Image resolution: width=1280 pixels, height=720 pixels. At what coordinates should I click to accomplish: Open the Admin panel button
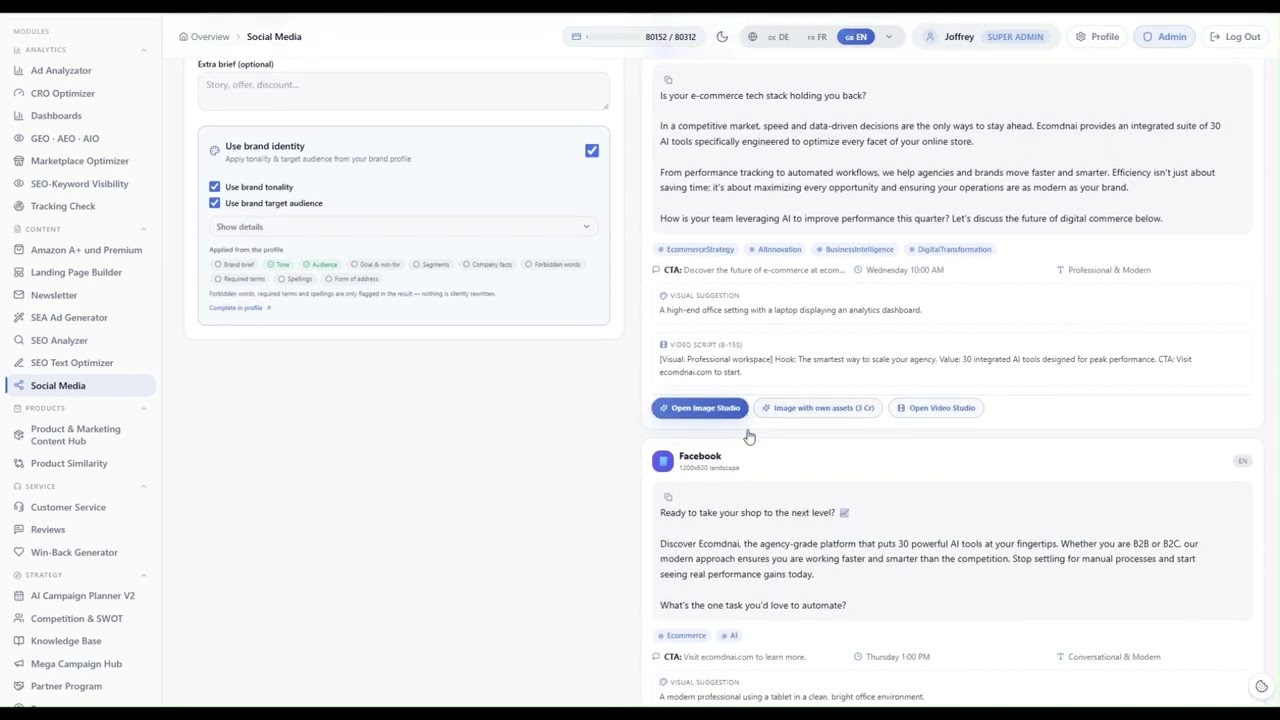(1164, 37)
